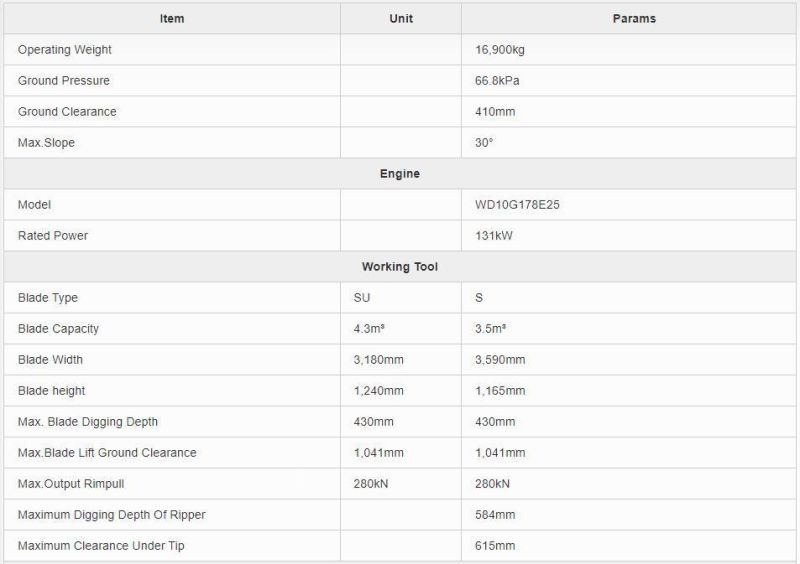Select the Operating Weight row label

point(65,50)
